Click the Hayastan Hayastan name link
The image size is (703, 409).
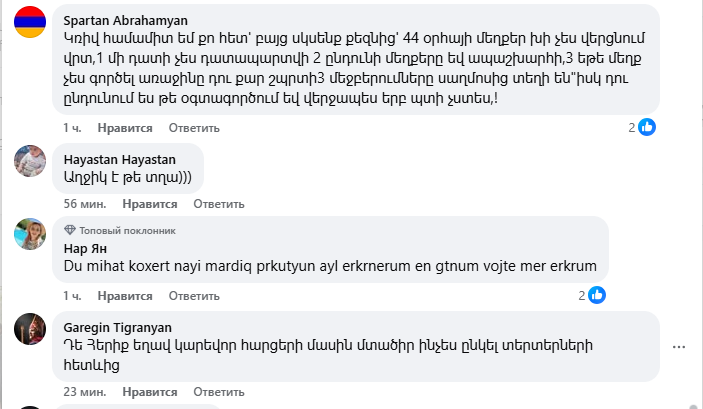[x=118, y=158]
